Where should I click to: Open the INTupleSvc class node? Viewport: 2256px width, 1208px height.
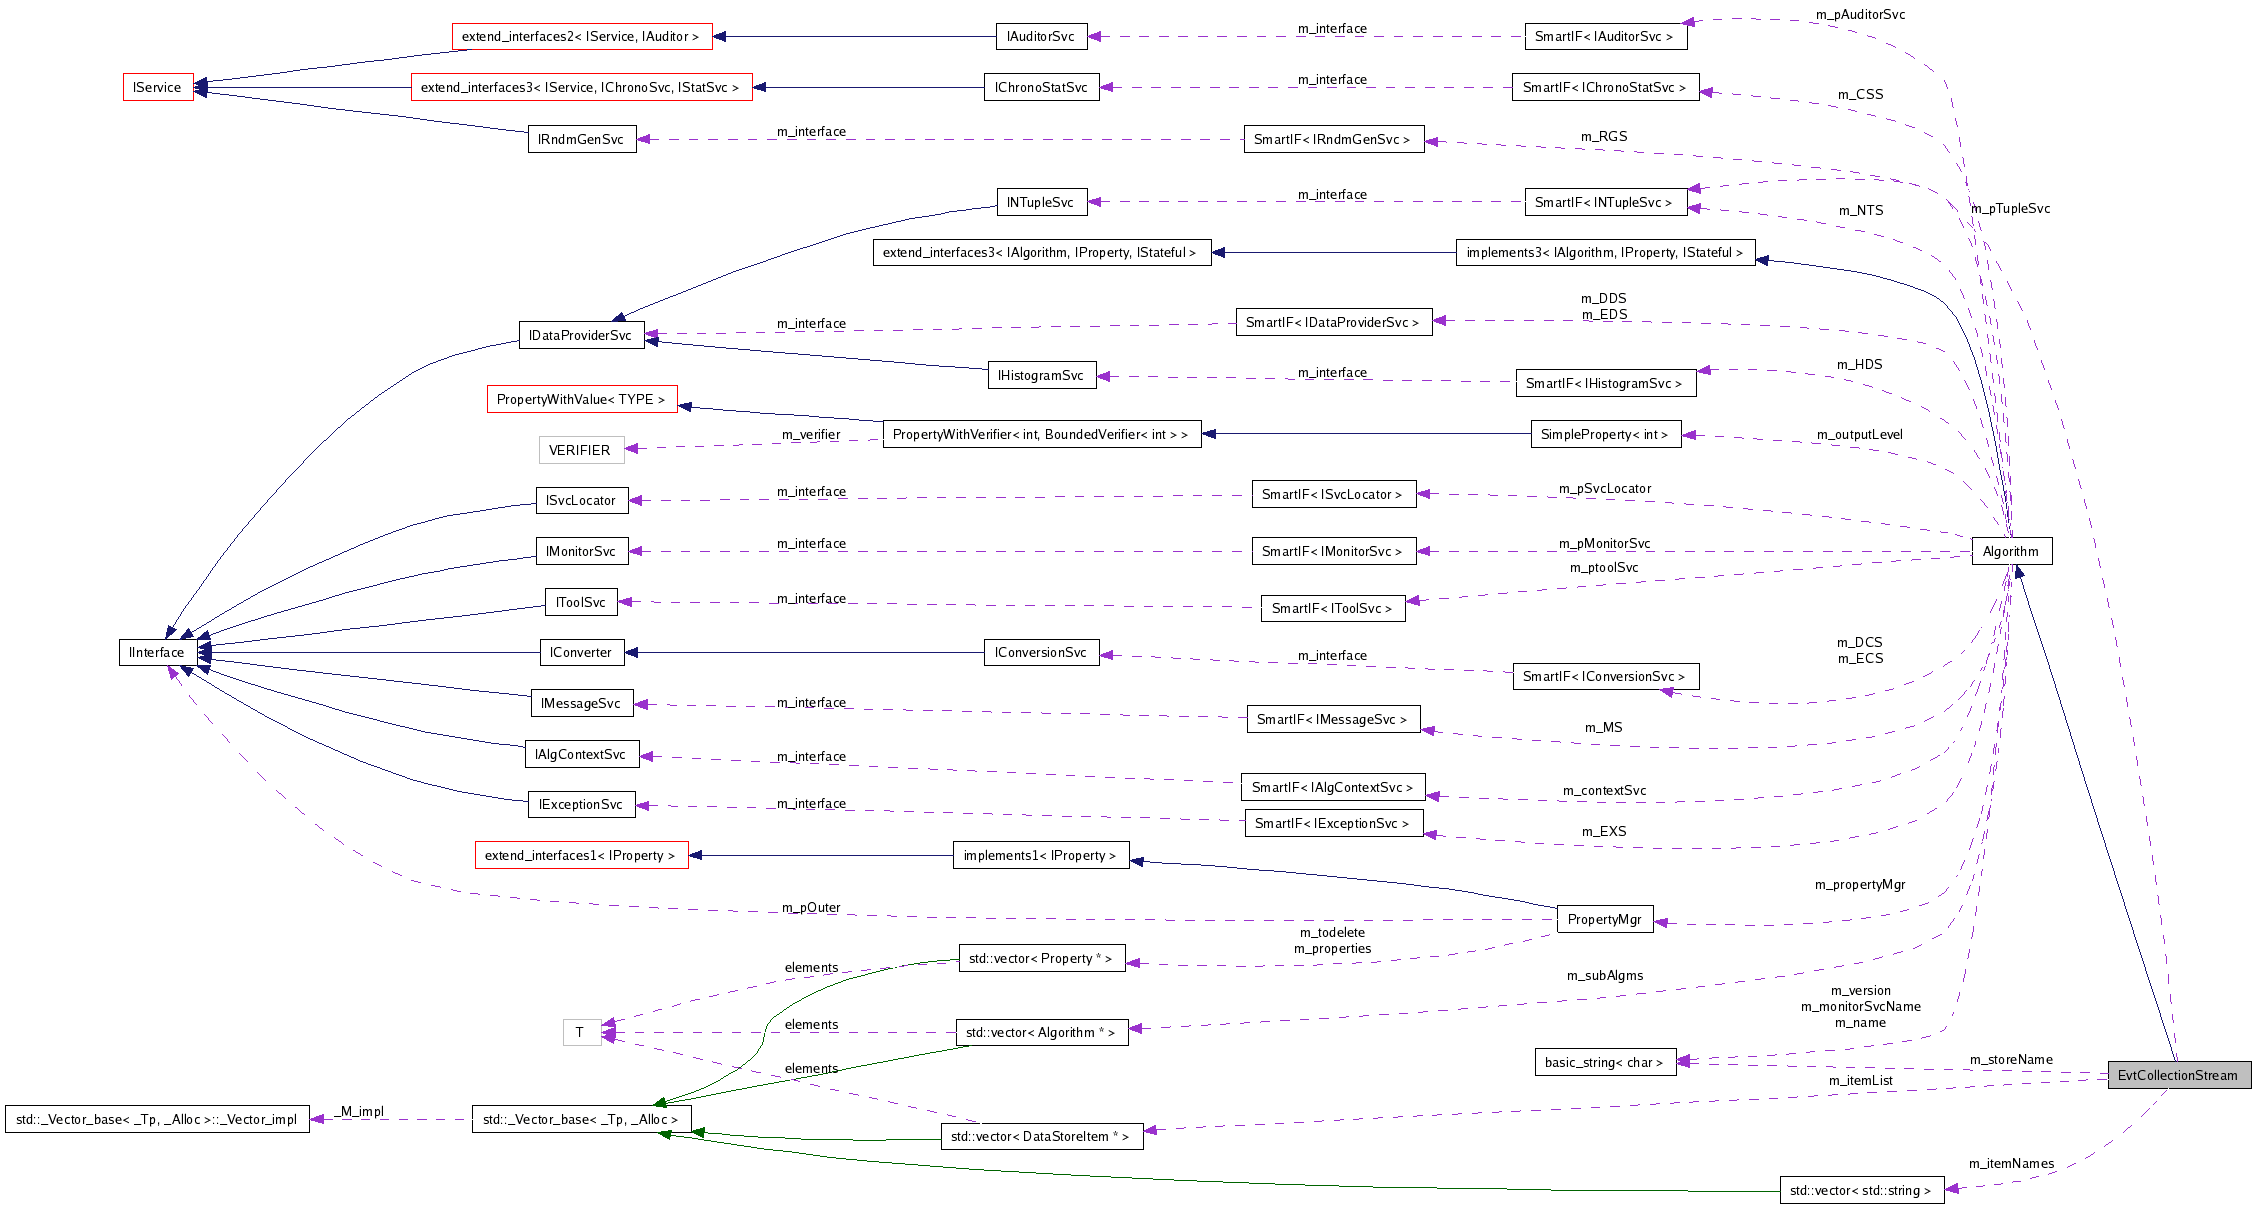[x=1041, y=201]
